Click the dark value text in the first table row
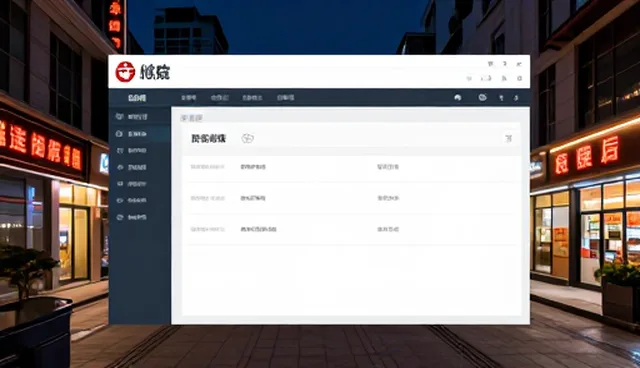 (x=253, y=167)
